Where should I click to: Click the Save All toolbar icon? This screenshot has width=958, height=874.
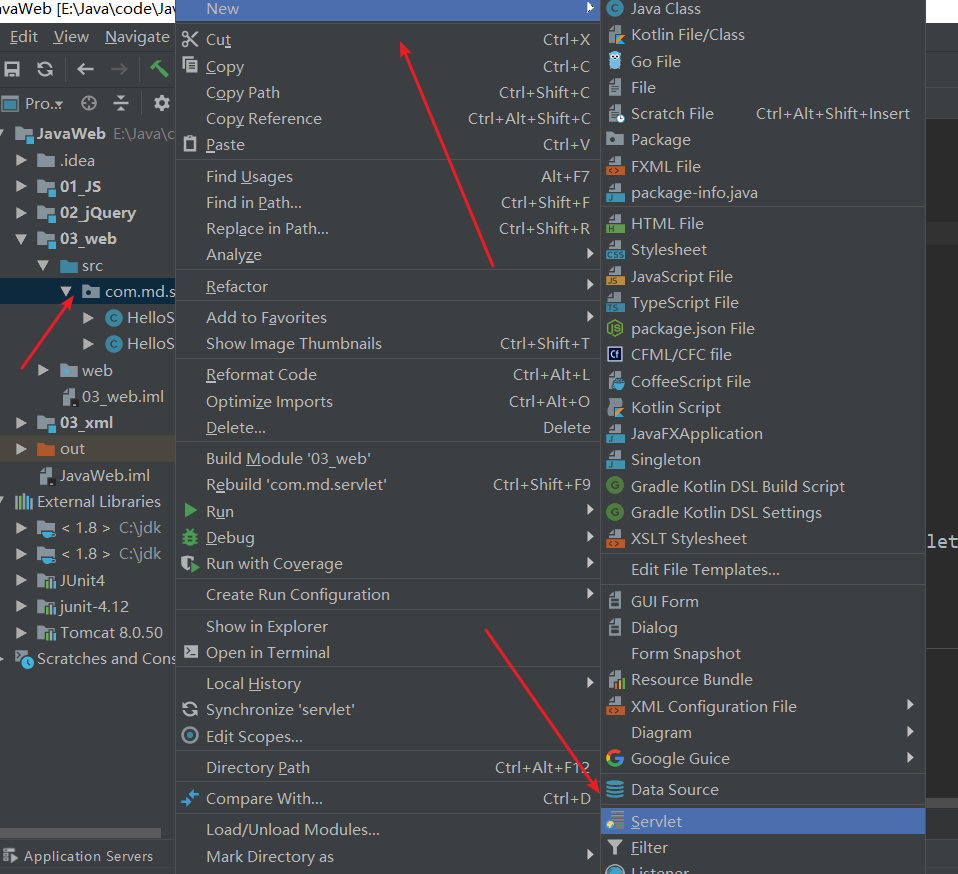point(12,69)
